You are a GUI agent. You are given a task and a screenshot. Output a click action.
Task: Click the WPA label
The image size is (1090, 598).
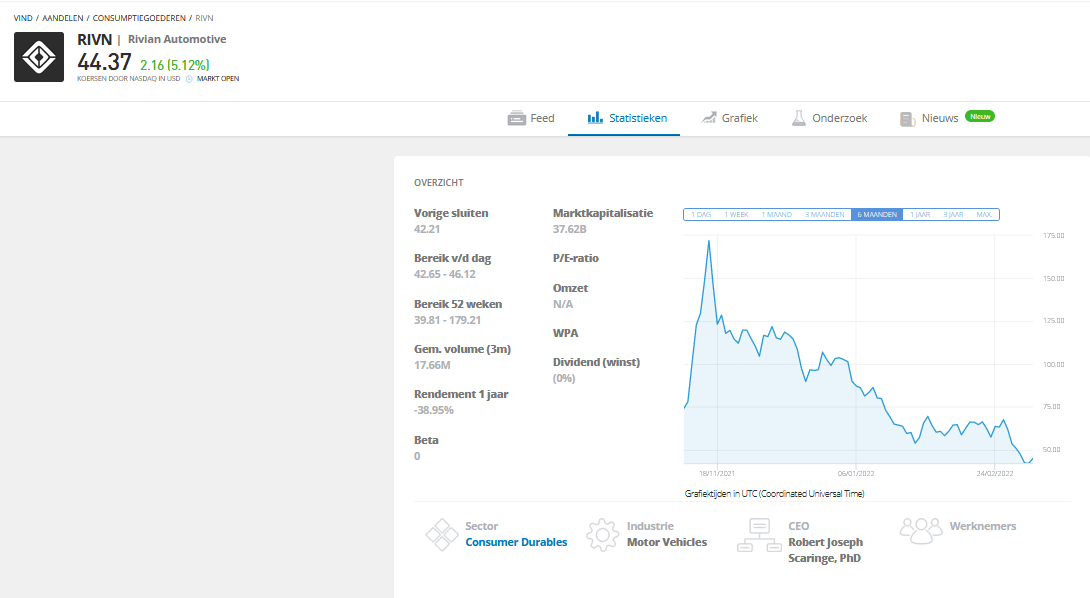click(566, 333)
